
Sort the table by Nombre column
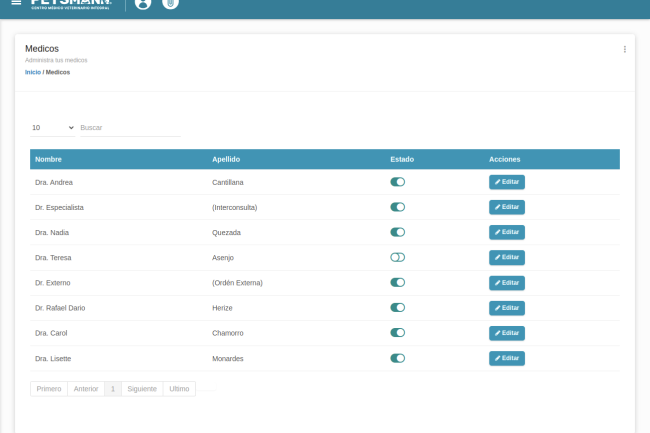(48, 159)
